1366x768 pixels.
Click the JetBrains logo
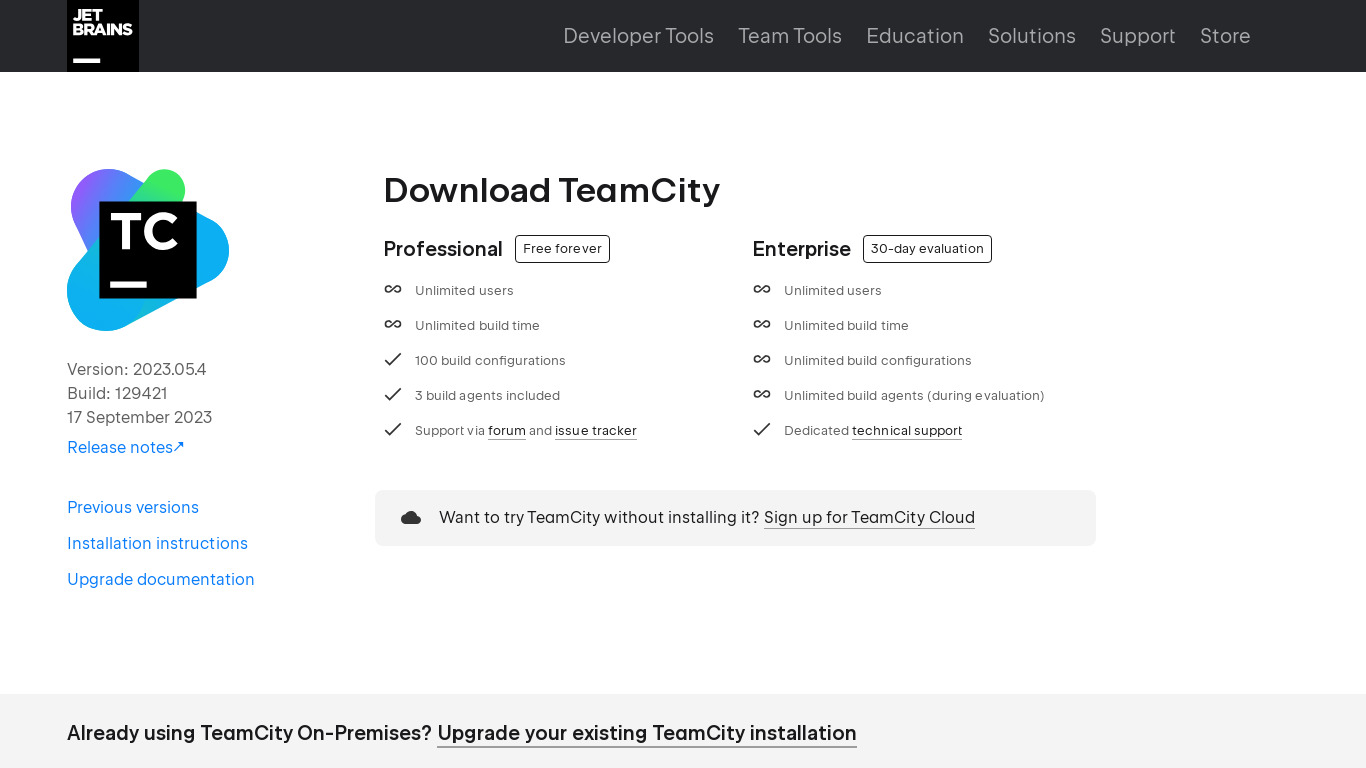tap(103, 36)
